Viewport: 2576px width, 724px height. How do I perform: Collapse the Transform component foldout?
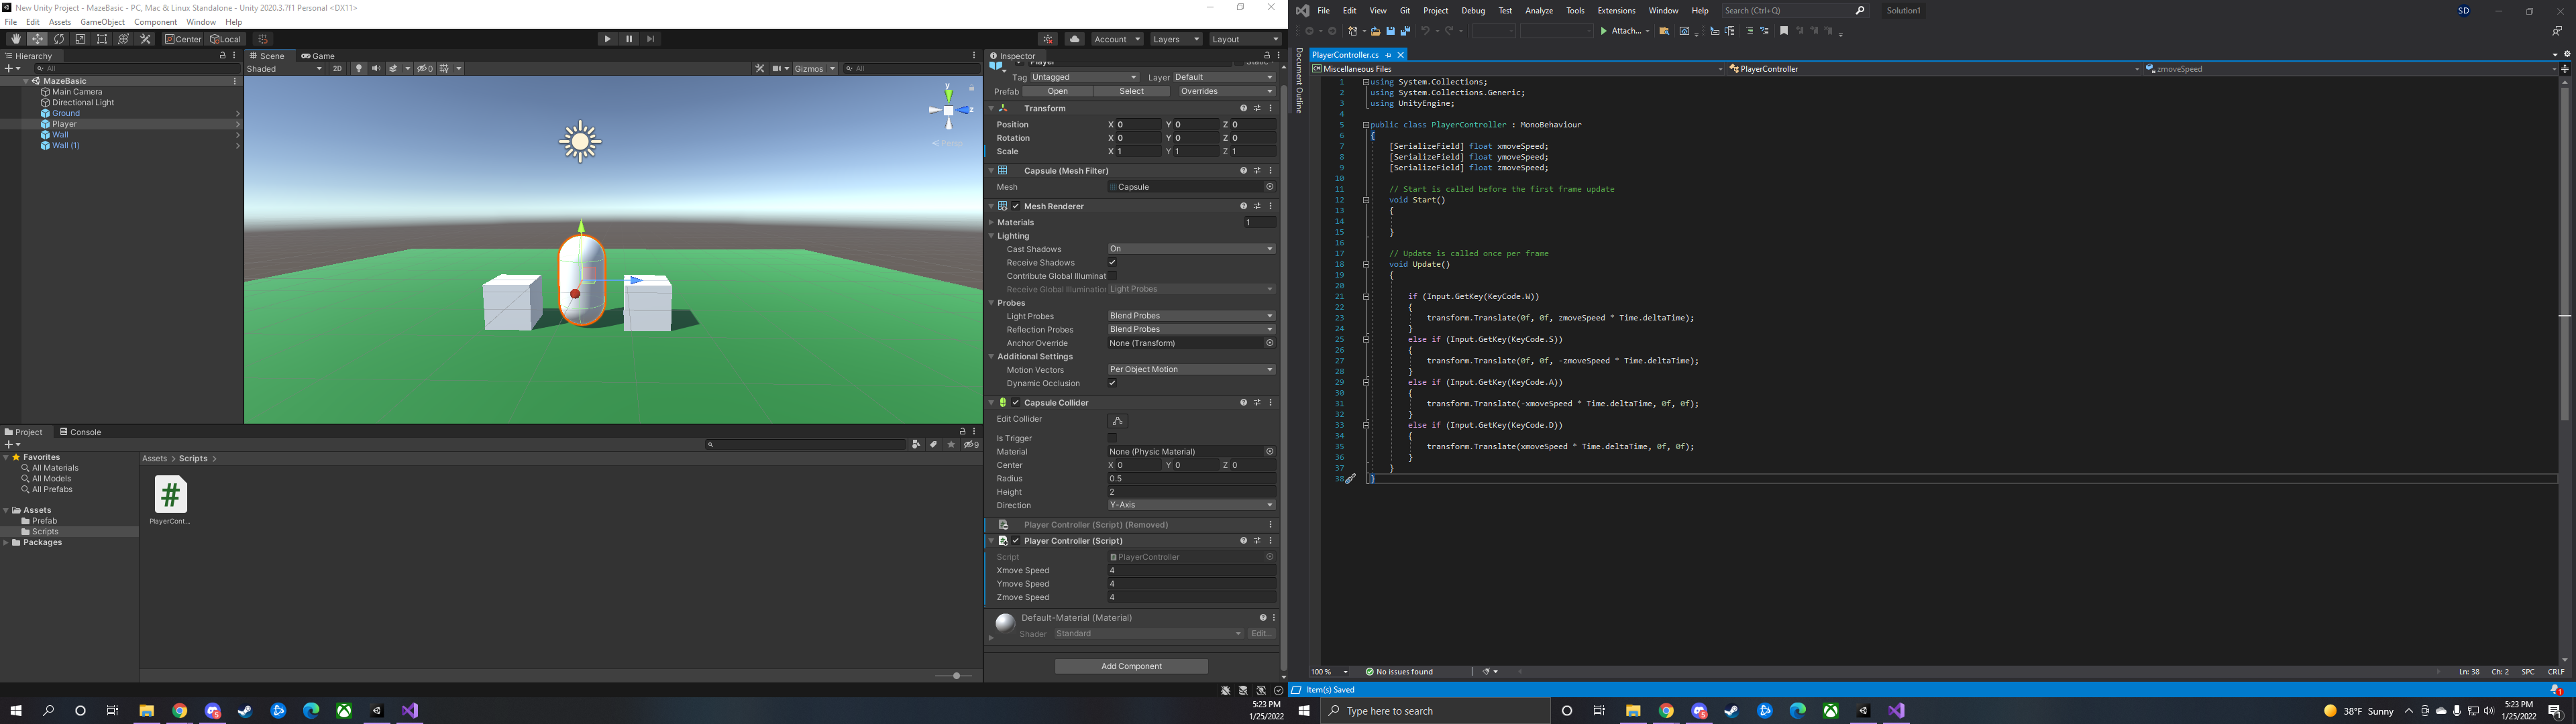click(991, 108)
